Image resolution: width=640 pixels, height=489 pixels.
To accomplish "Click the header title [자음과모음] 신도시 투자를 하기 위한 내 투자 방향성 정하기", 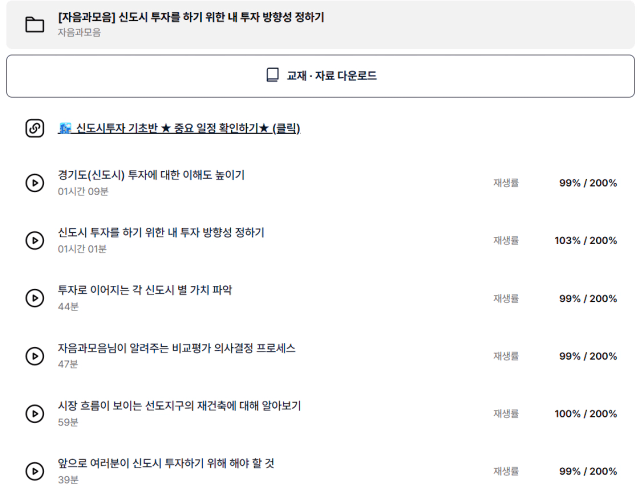I will tap(191, 17).
